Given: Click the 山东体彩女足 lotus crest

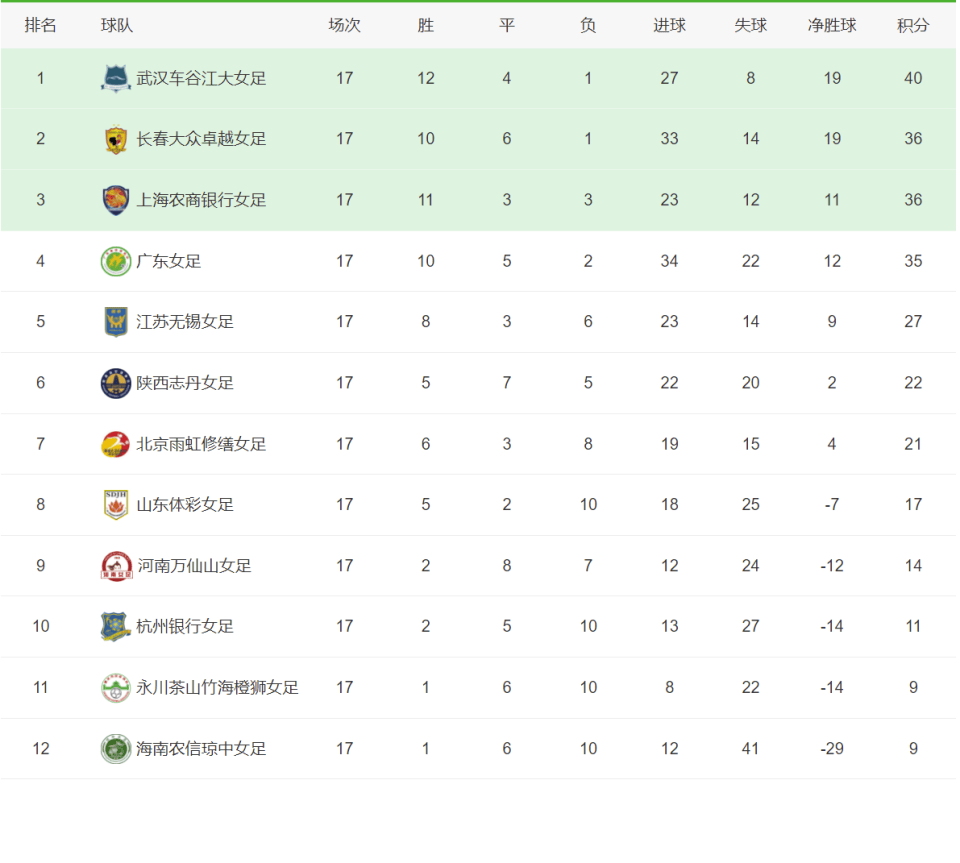Looking at the screenshot, I should (x=116, y=505).
